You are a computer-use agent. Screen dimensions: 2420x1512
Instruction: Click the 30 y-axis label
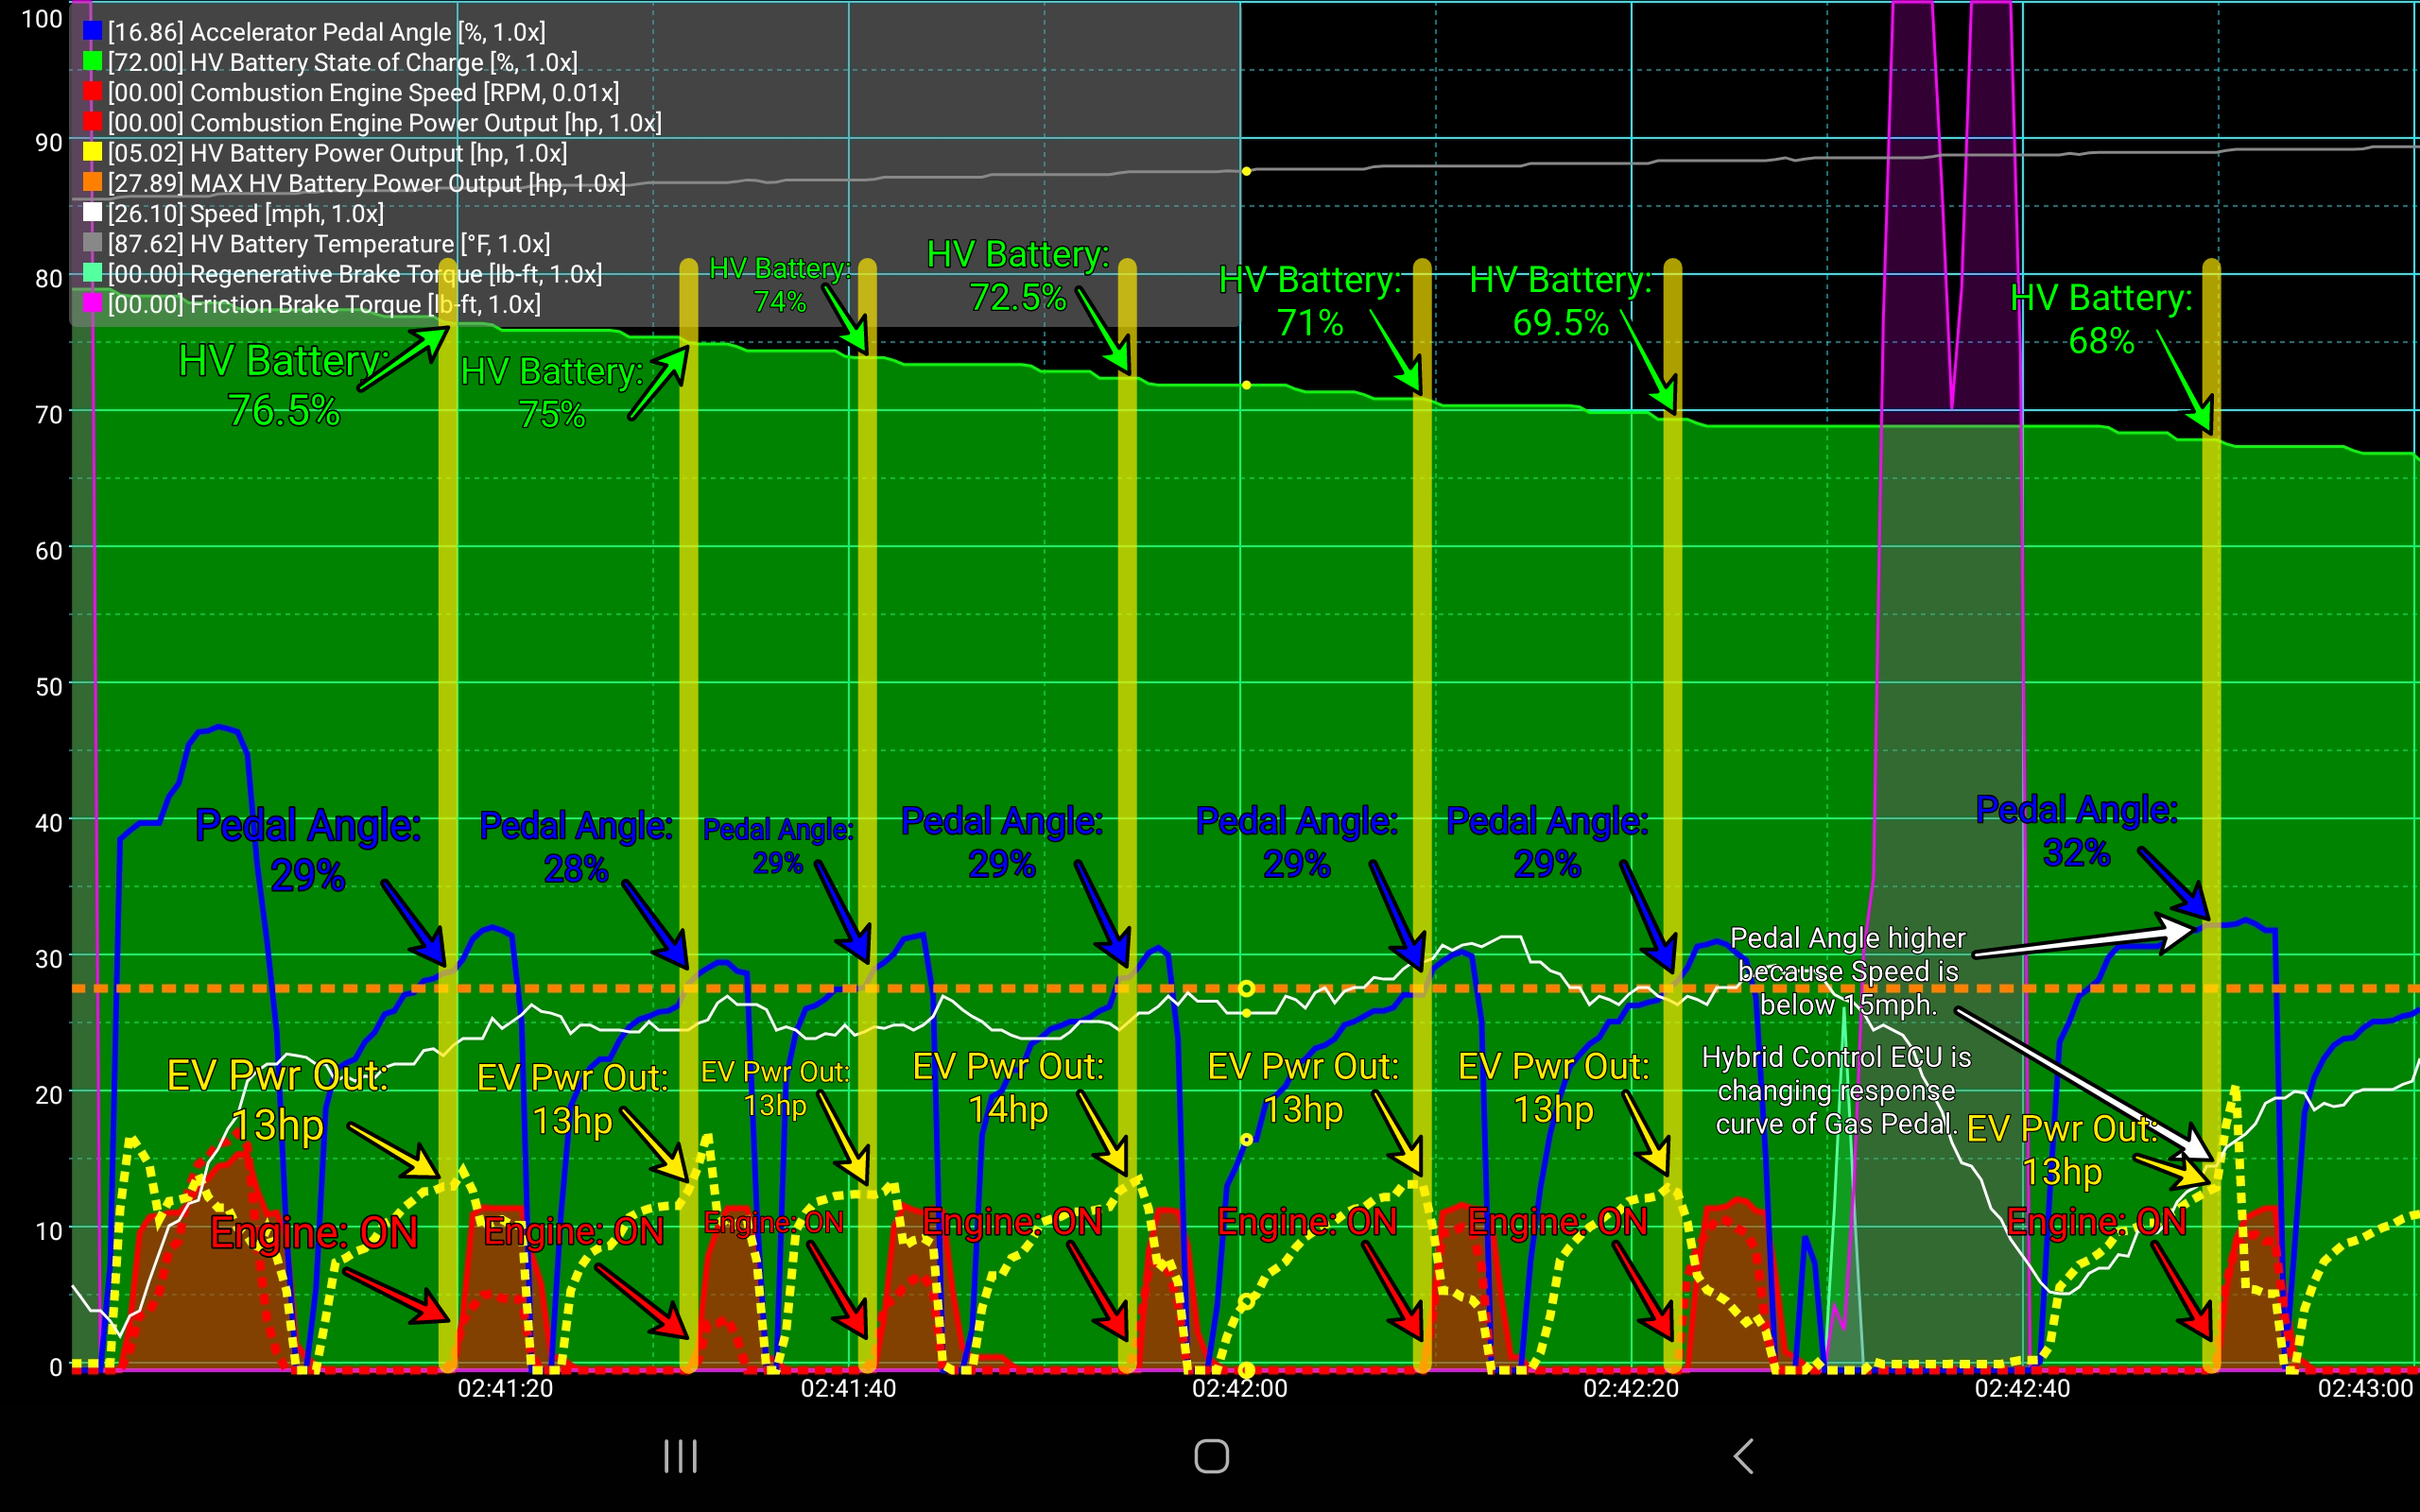[x=49, y=959]
